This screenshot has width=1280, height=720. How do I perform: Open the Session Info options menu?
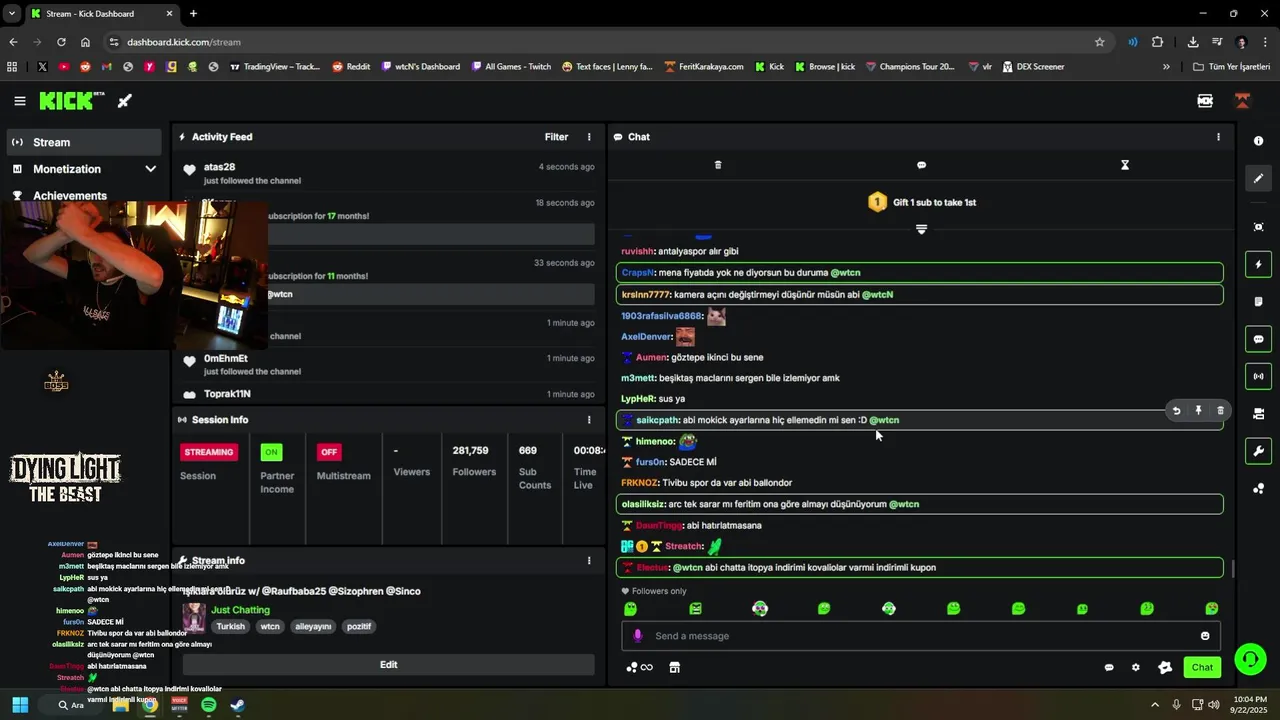(x=589, y=420)
